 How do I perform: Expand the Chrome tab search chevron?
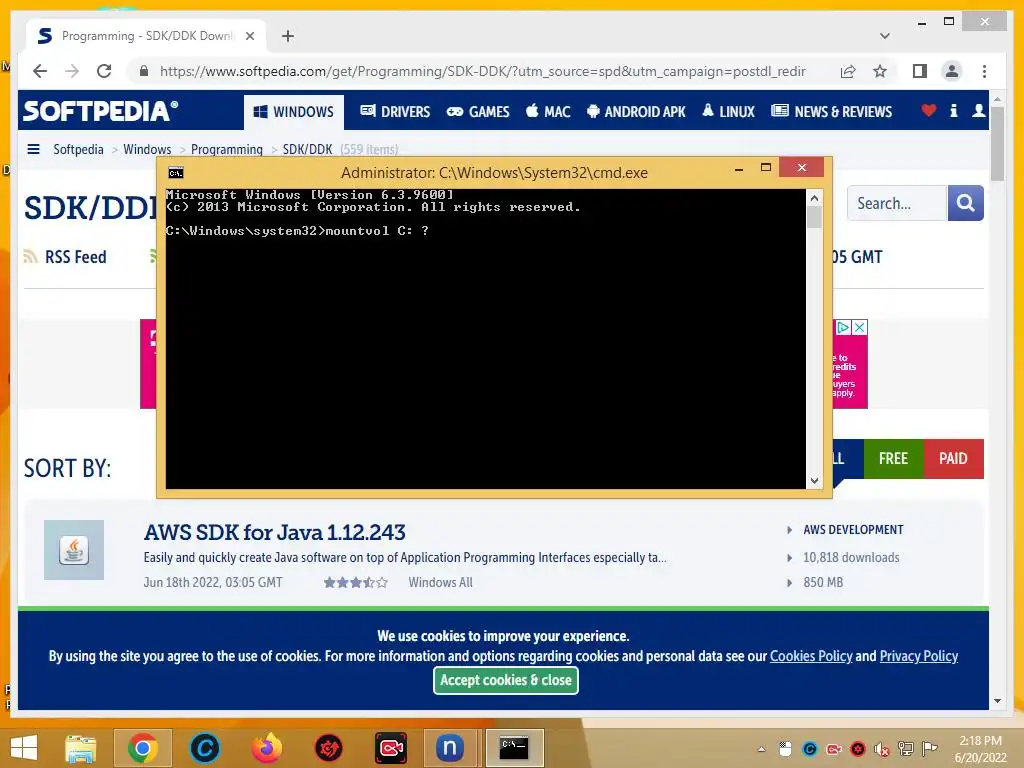[884, 36]
